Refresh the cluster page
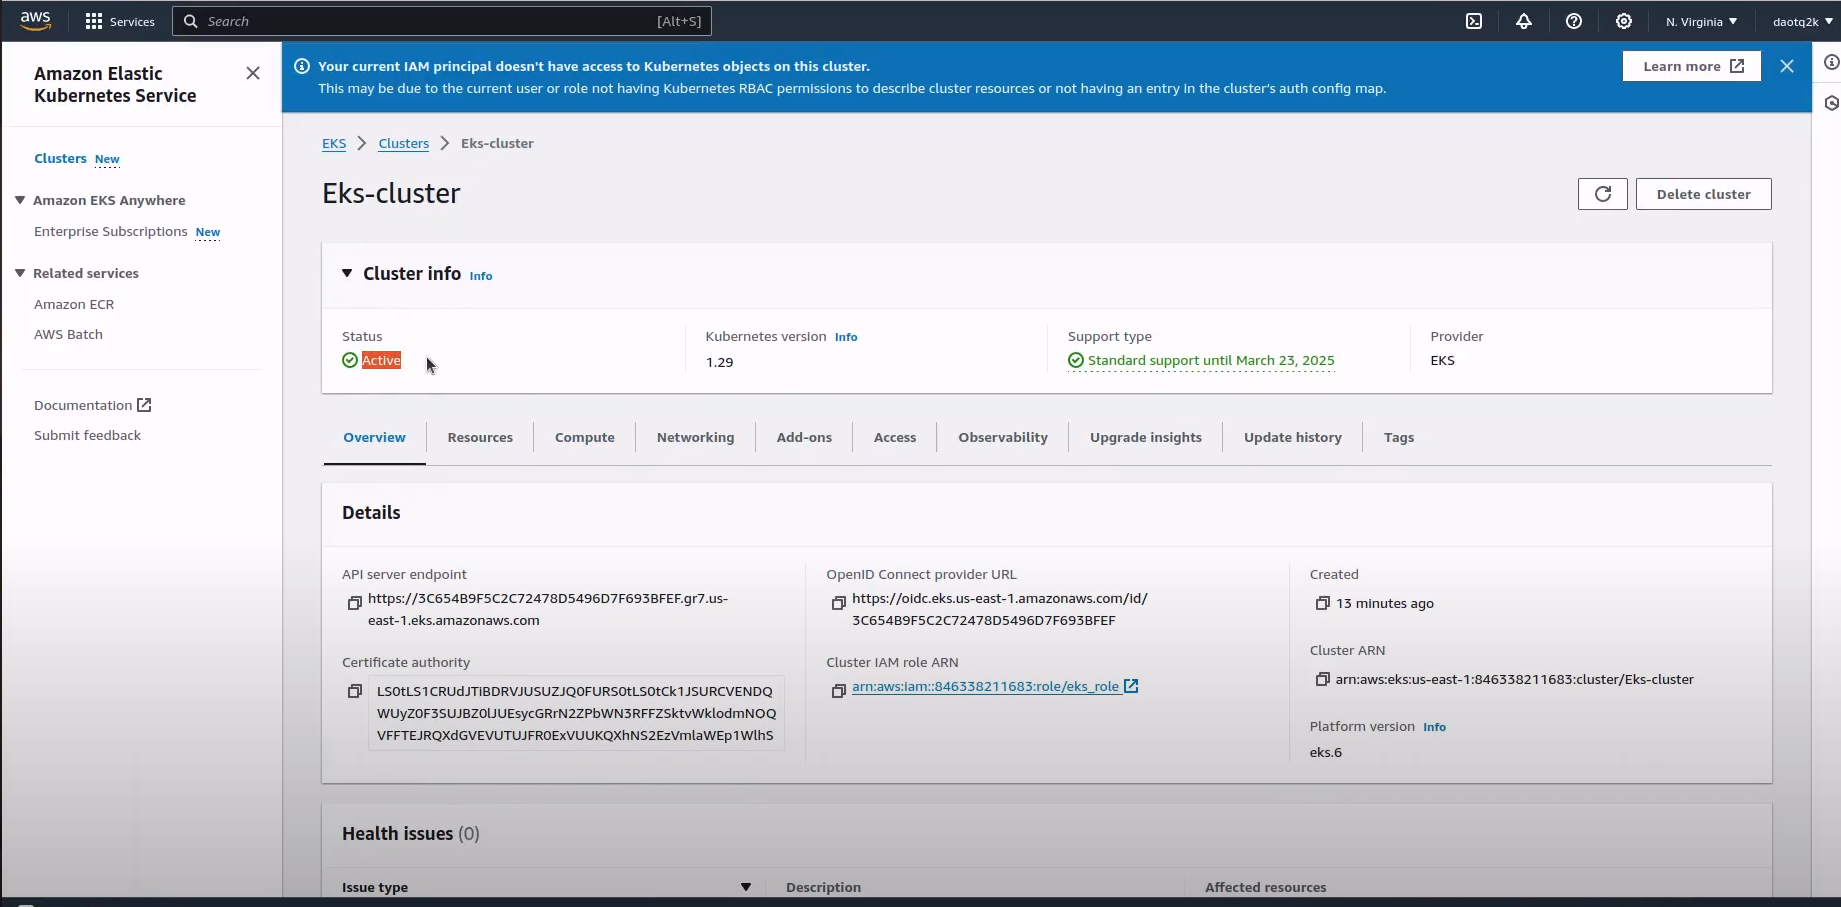 tap(1603, 194)
